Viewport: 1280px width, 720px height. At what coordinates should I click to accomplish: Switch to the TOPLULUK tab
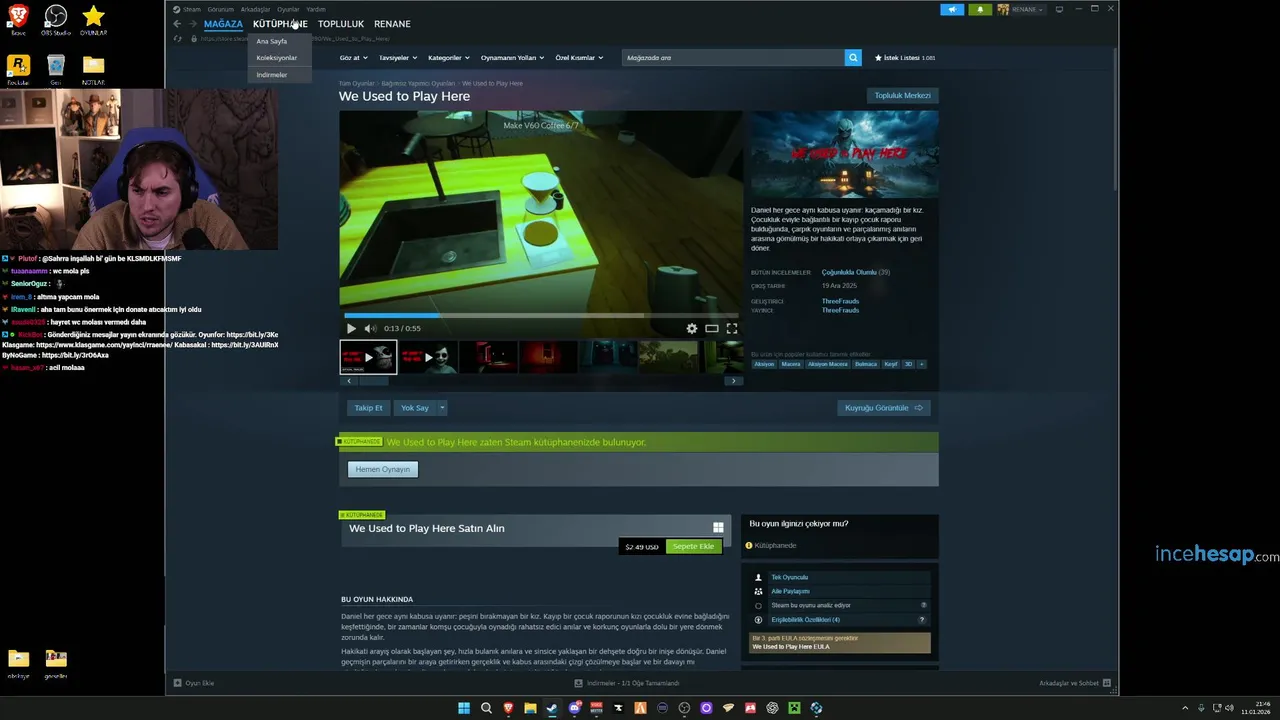click(x=341, y=24)
